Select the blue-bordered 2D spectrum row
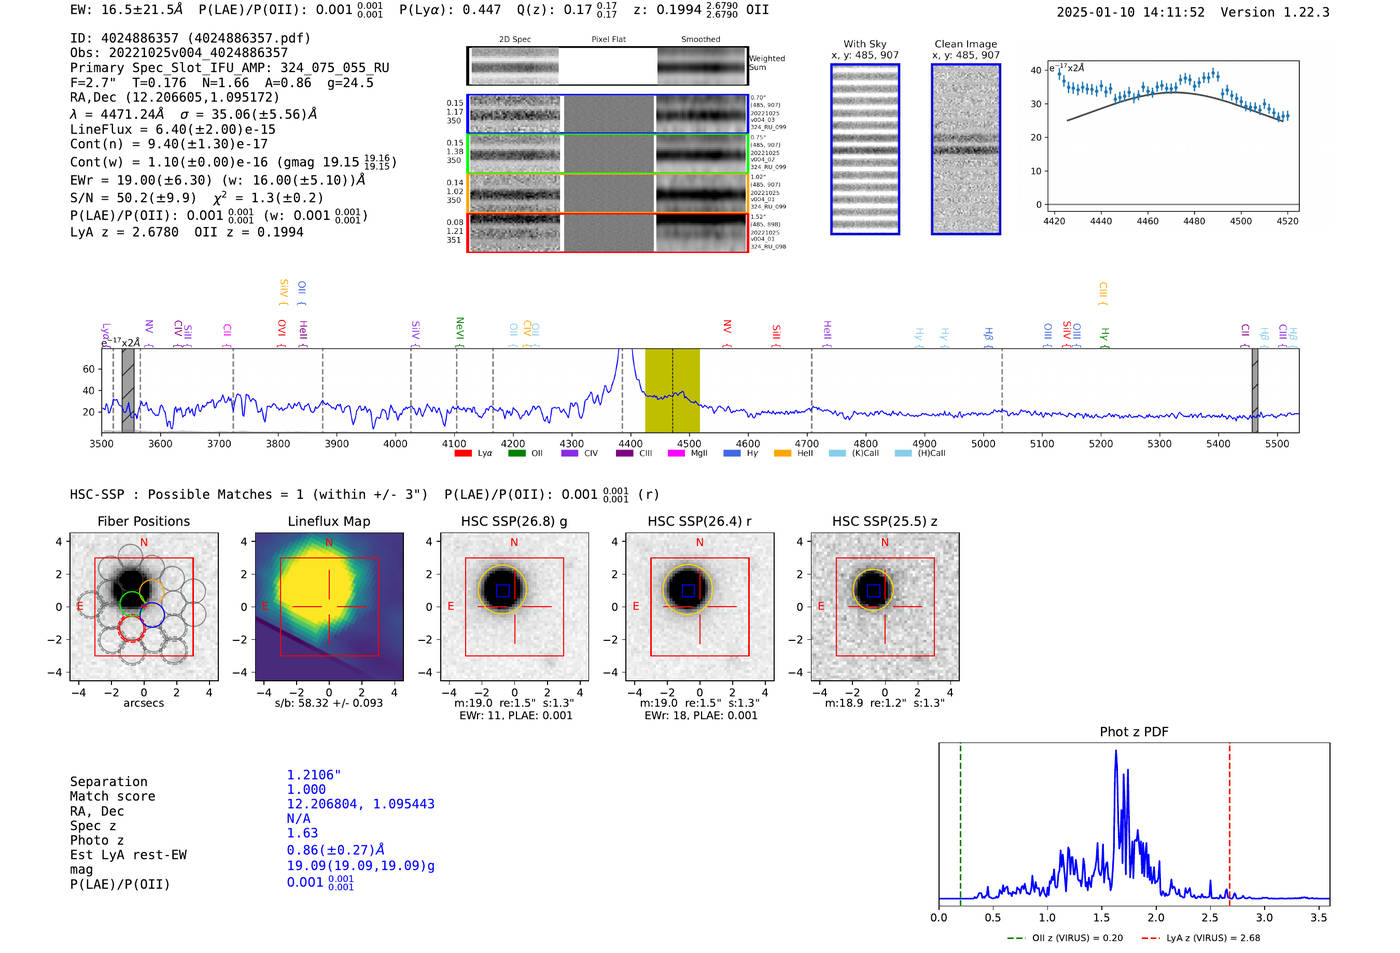The width and height of the screenshot is (1400, 953). click(608, 114)
